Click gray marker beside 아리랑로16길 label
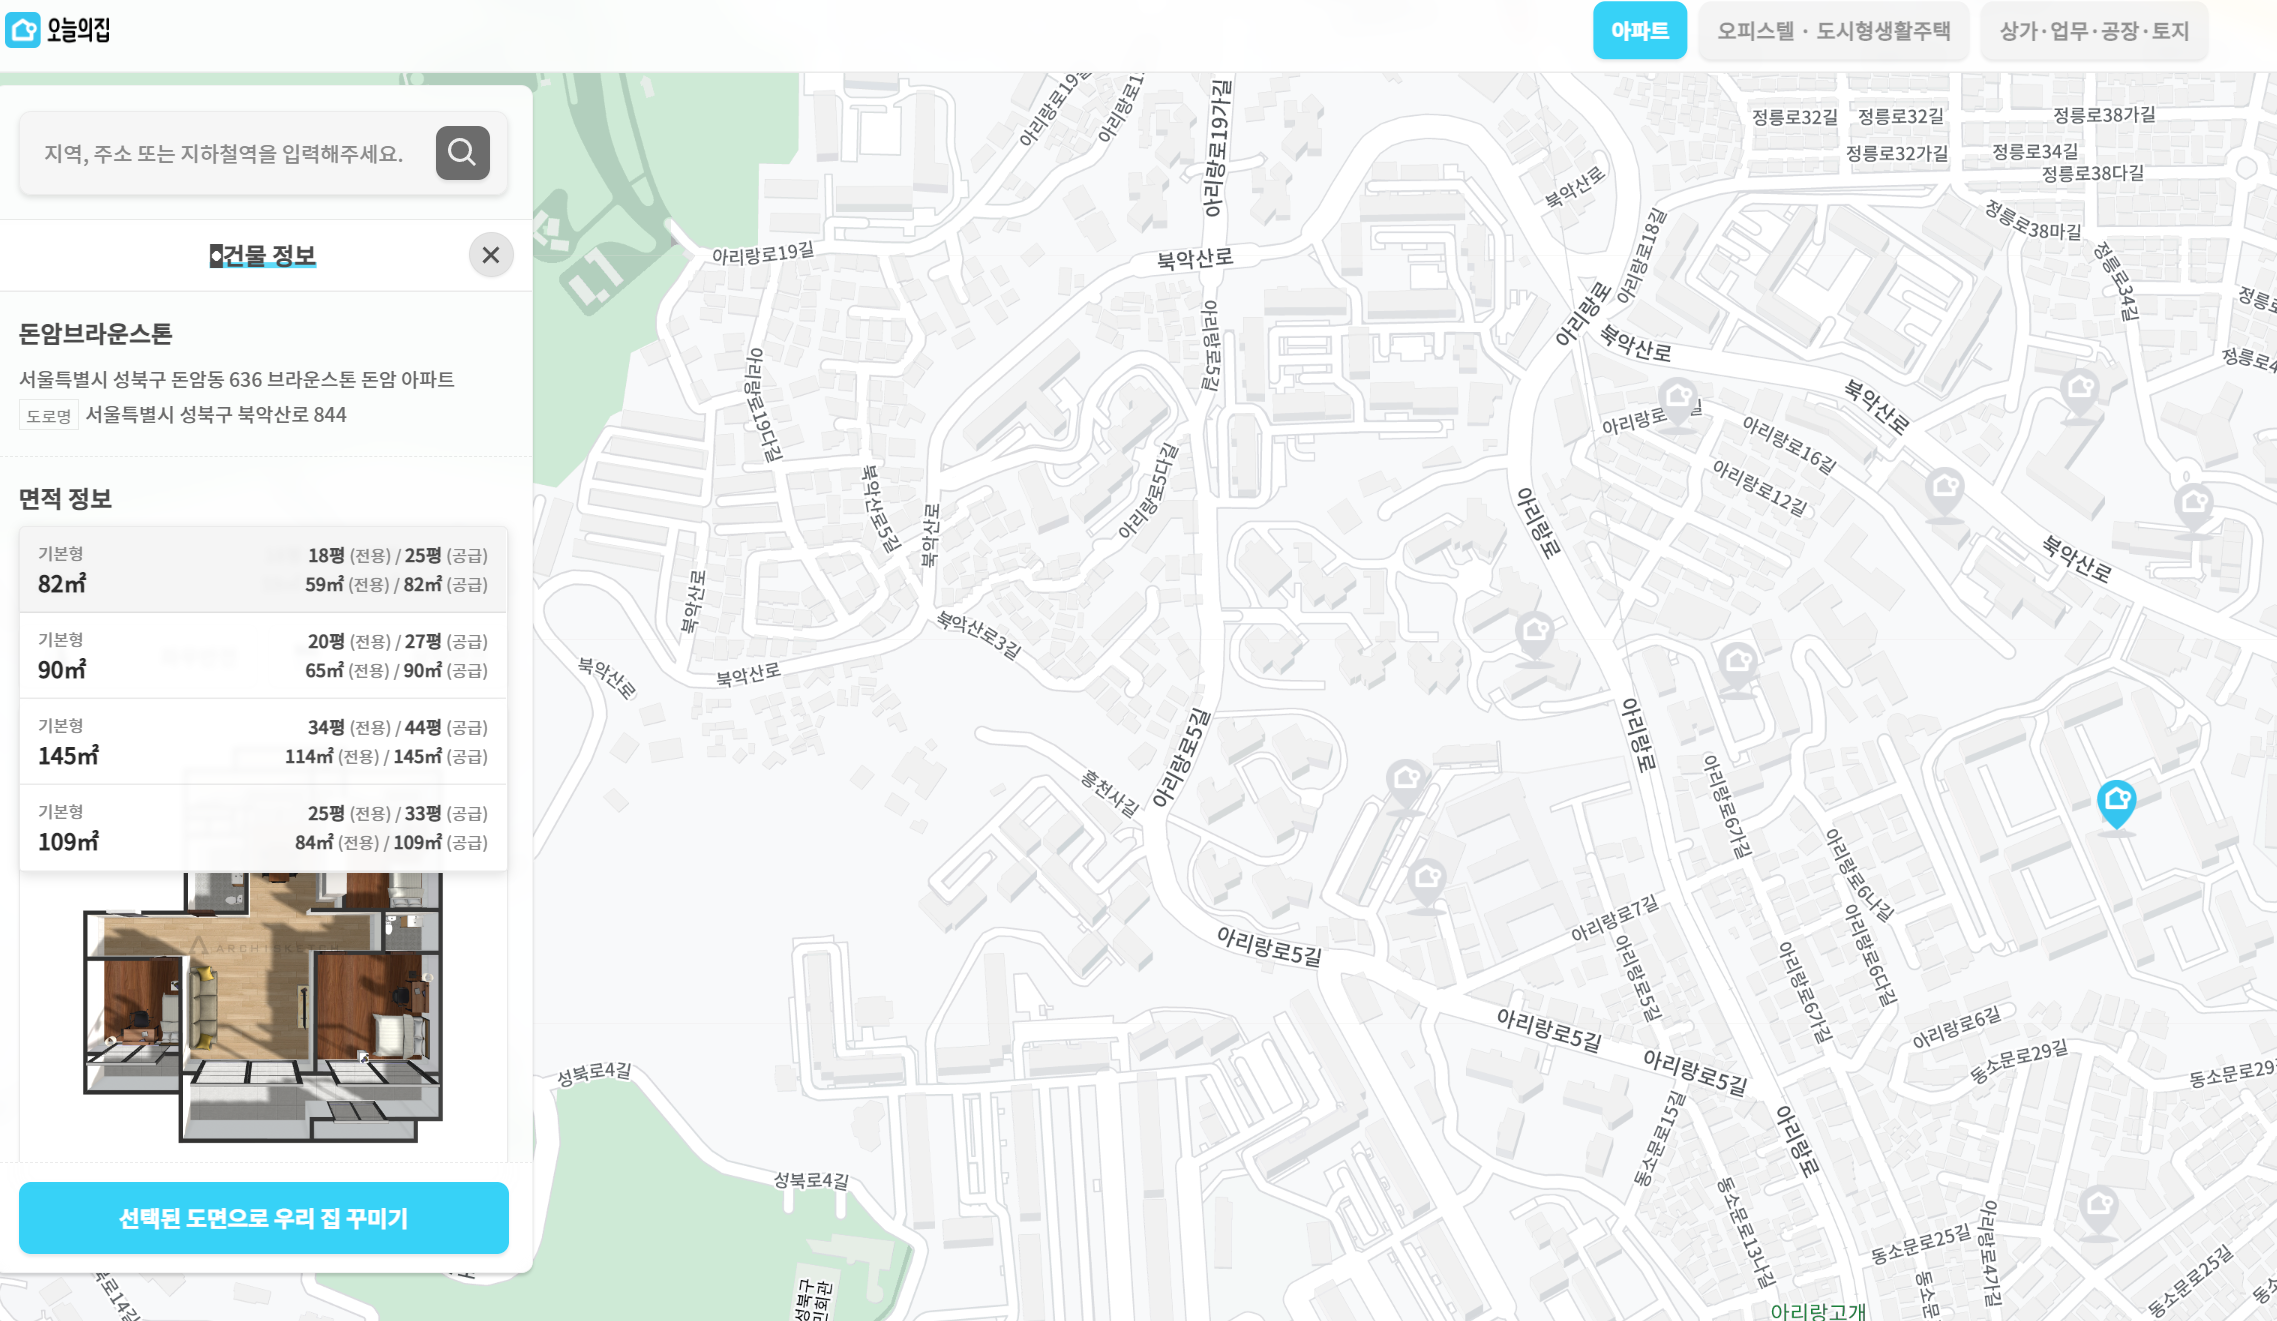Screen dimensions: 2277x1321 (1679, 401)
